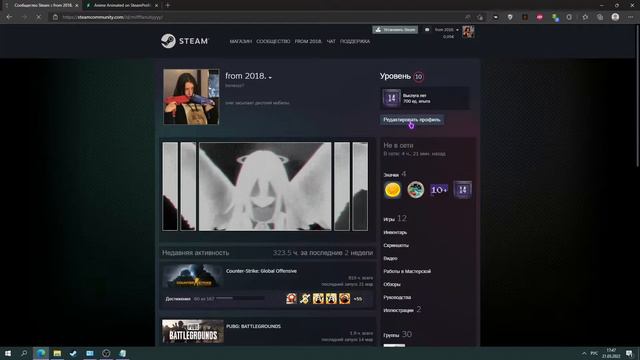This screenshot has height=360, width=640.
Task: Click the 14 years badge in badges row
Action: tap(462, 190)
